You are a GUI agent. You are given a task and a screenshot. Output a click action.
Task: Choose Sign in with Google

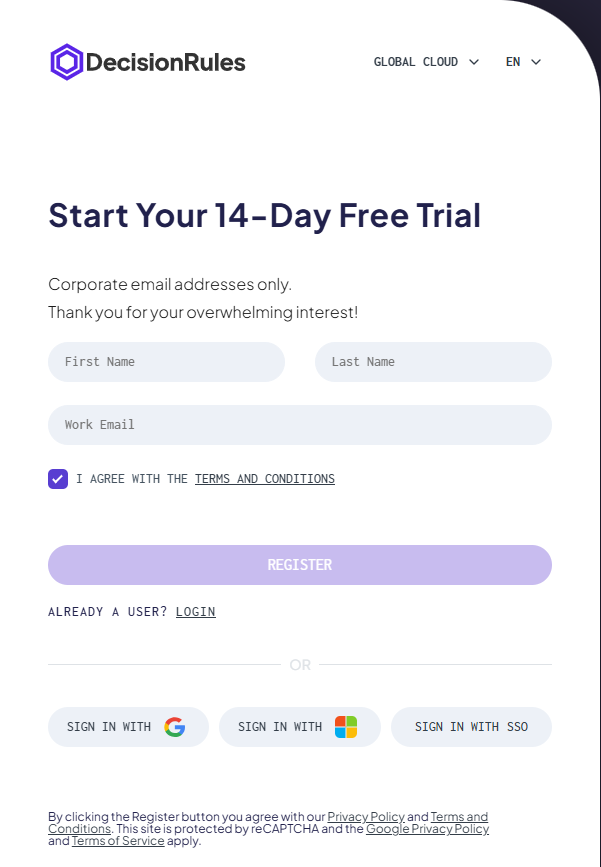coord(128,727)
